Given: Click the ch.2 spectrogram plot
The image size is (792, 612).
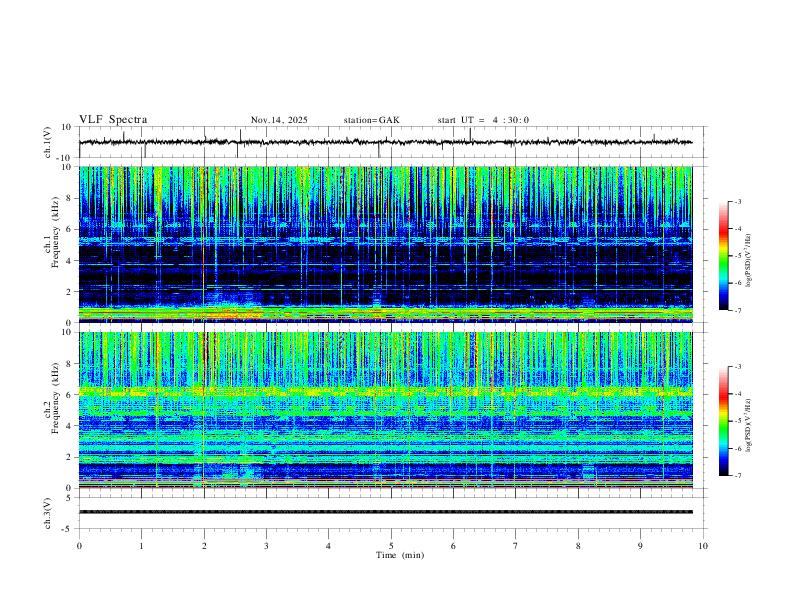Looking at the screenshot, I should coord(385,410).
